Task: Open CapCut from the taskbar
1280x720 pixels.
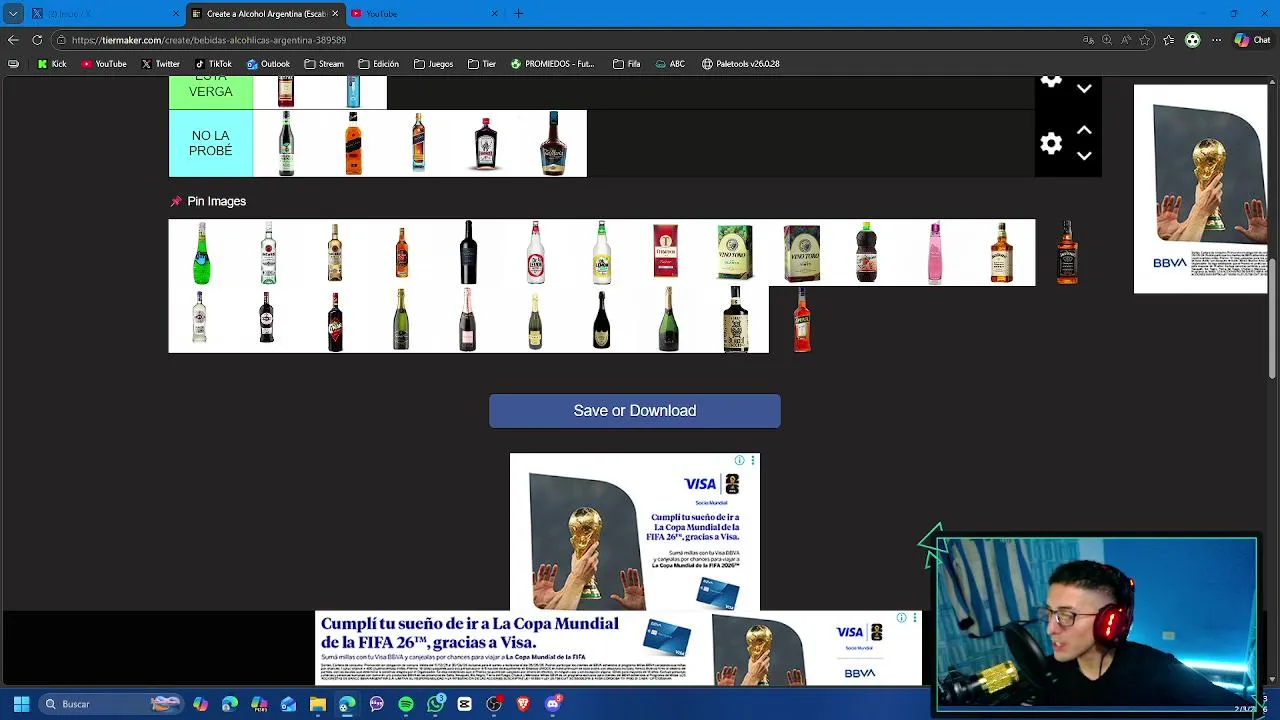Action: coord(464,704)
